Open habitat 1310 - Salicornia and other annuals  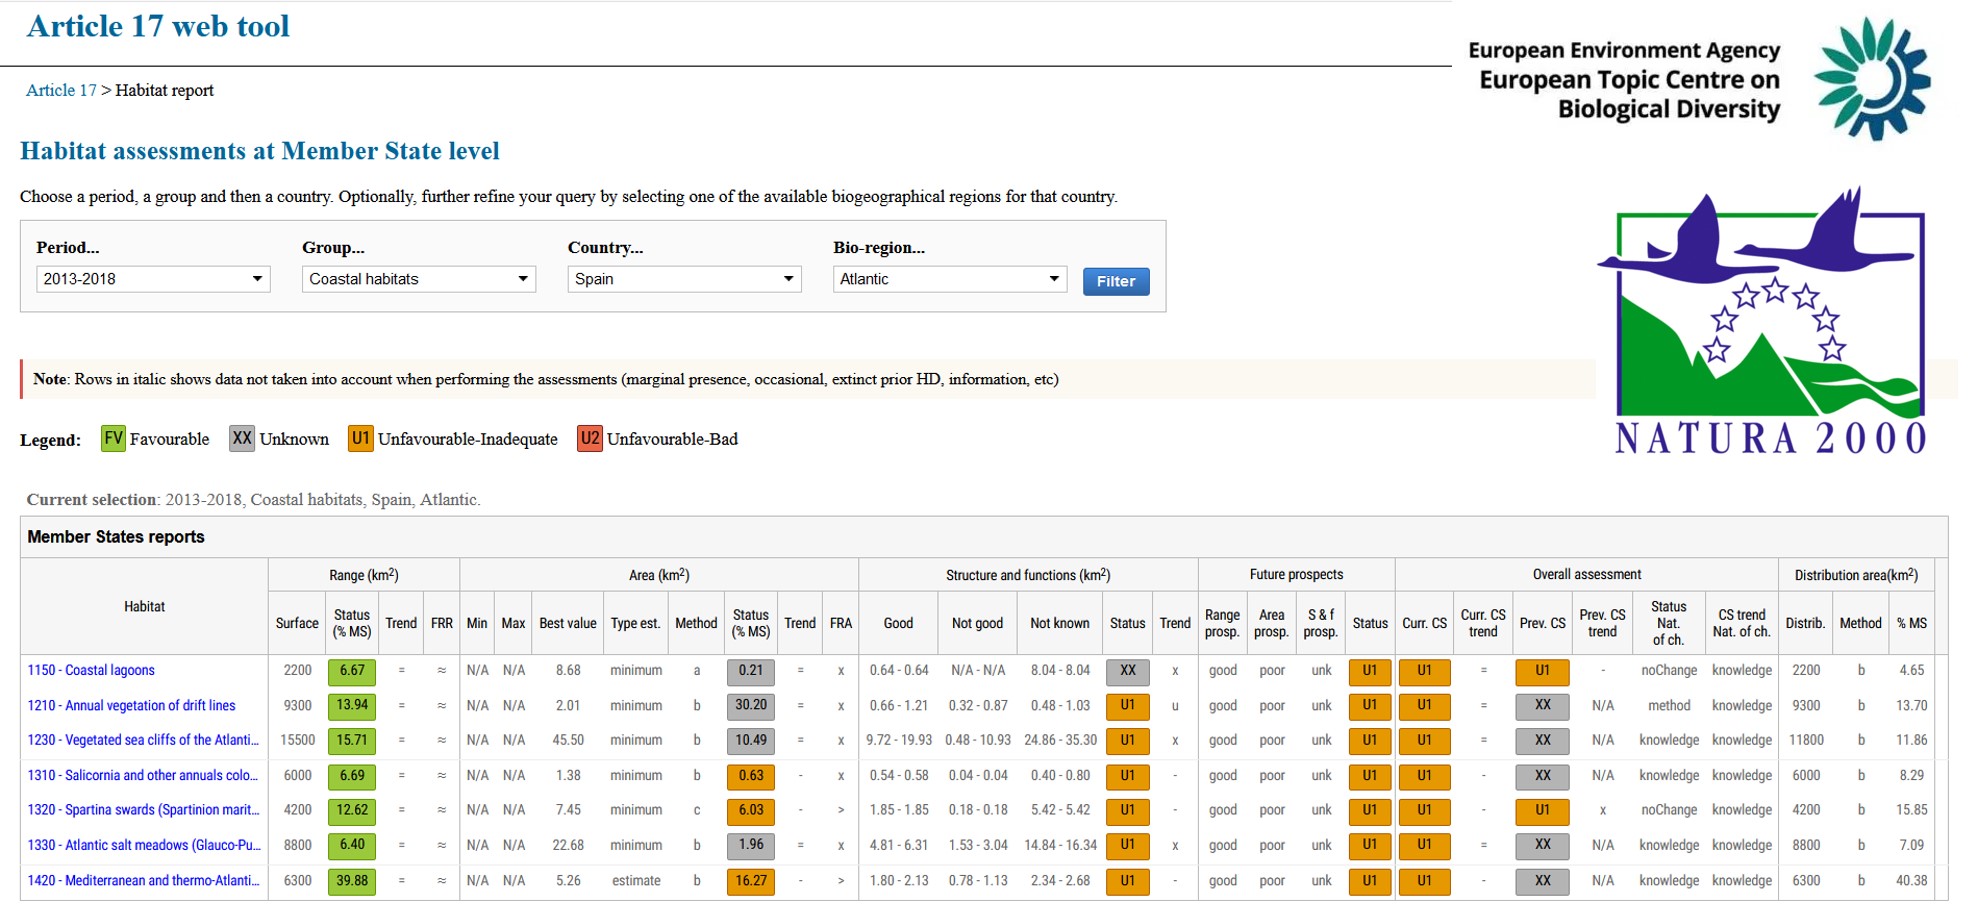(x=143, y=775)
